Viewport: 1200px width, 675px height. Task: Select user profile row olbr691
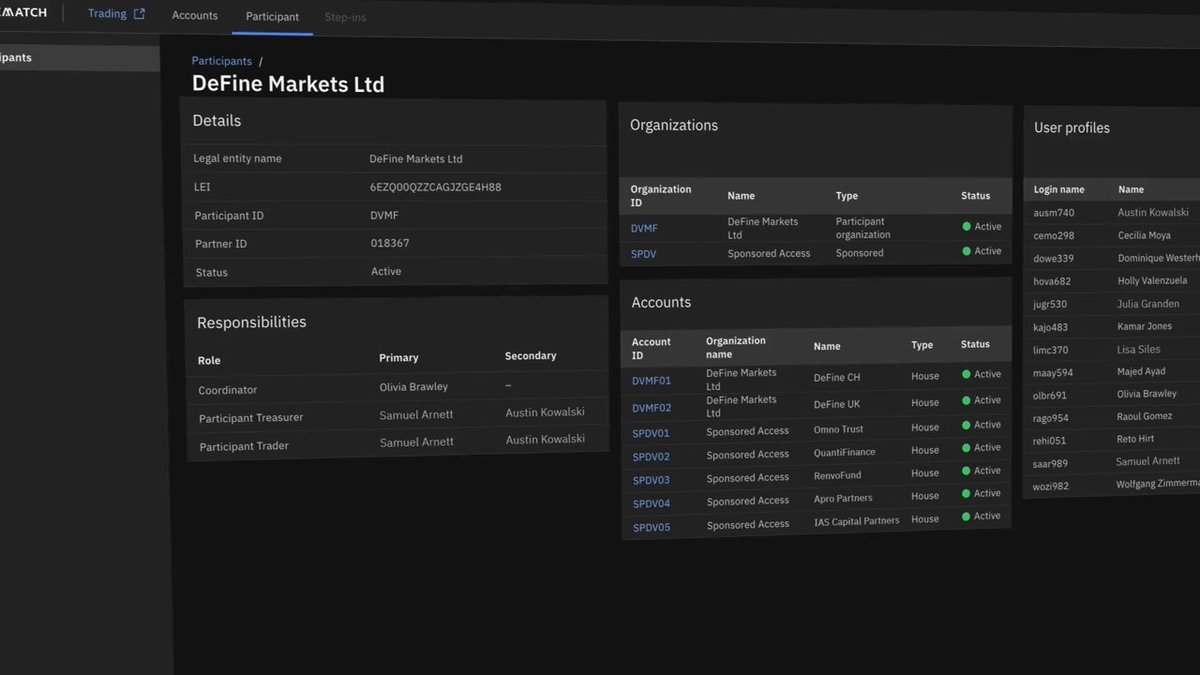pyautogui.click(x=1112, y=394)
